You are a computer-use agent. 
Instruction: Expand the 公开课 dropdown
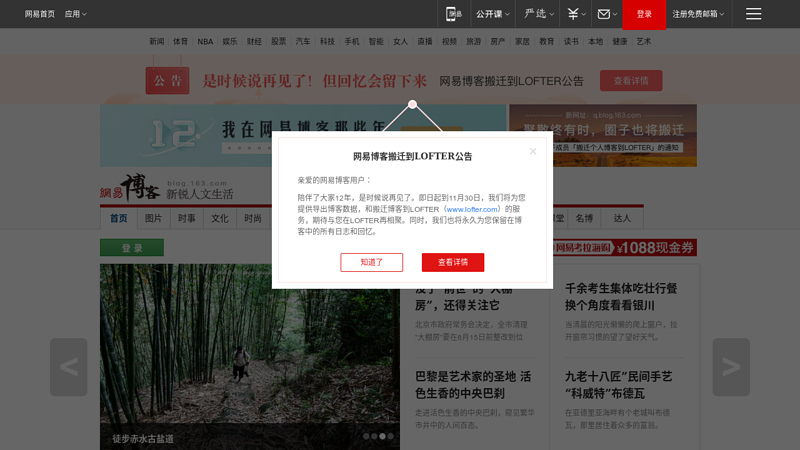(x=493, y=14)
